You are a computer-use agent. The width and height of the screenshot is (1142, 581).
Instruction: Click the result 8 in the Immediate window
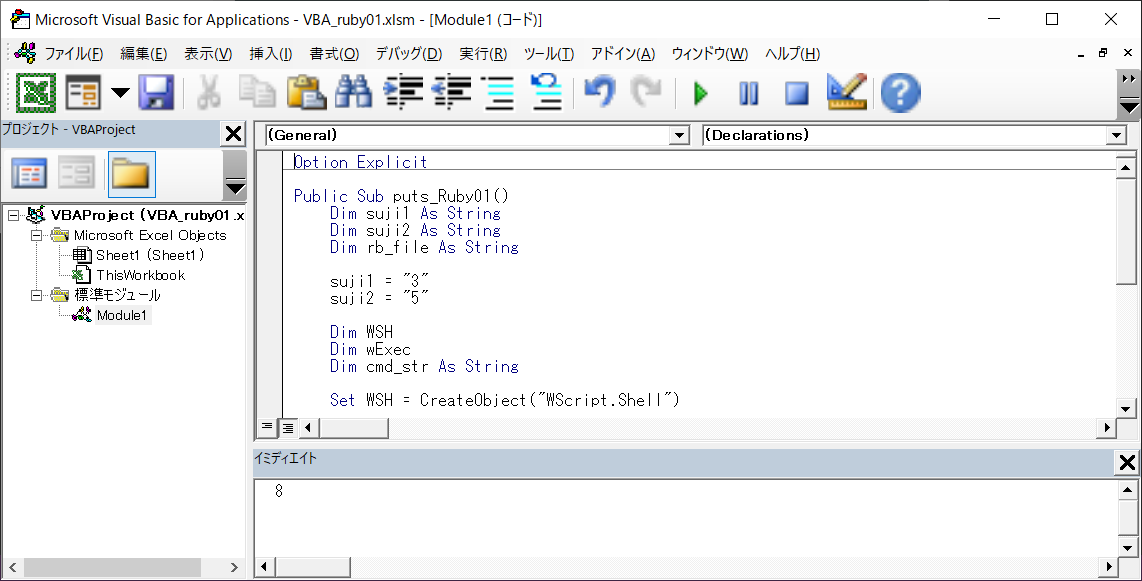coord(279,491)
